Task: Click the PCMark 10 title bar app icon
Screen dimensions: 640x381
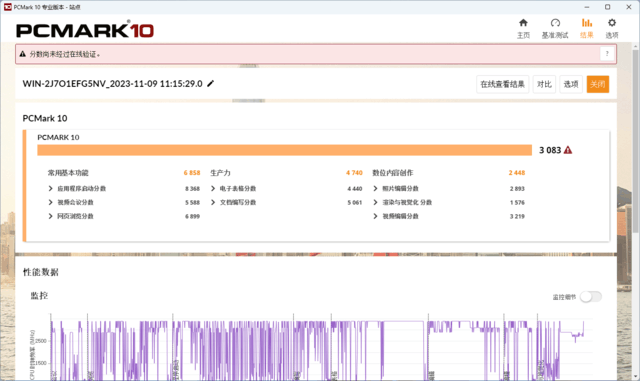Action: click(7, 7)
